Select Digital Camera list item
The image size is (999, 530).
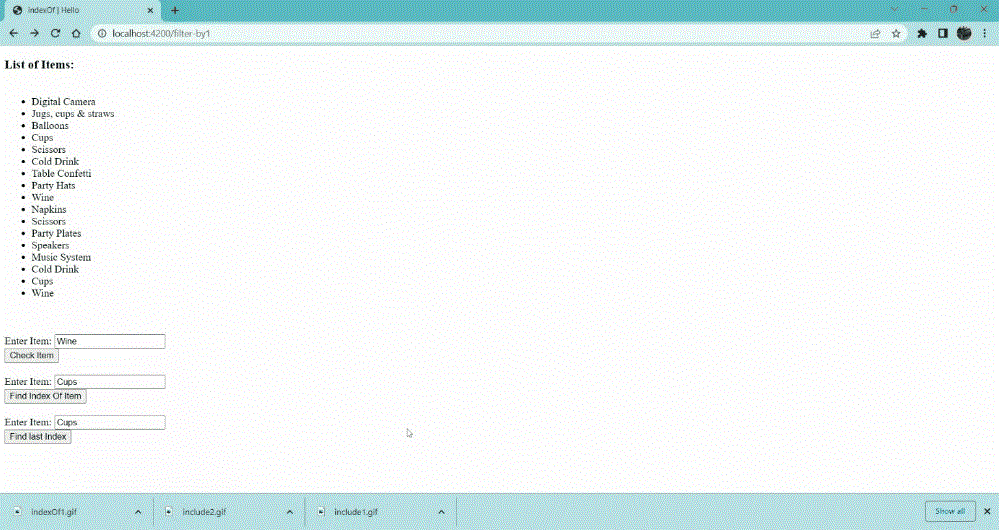click(64, 102)
